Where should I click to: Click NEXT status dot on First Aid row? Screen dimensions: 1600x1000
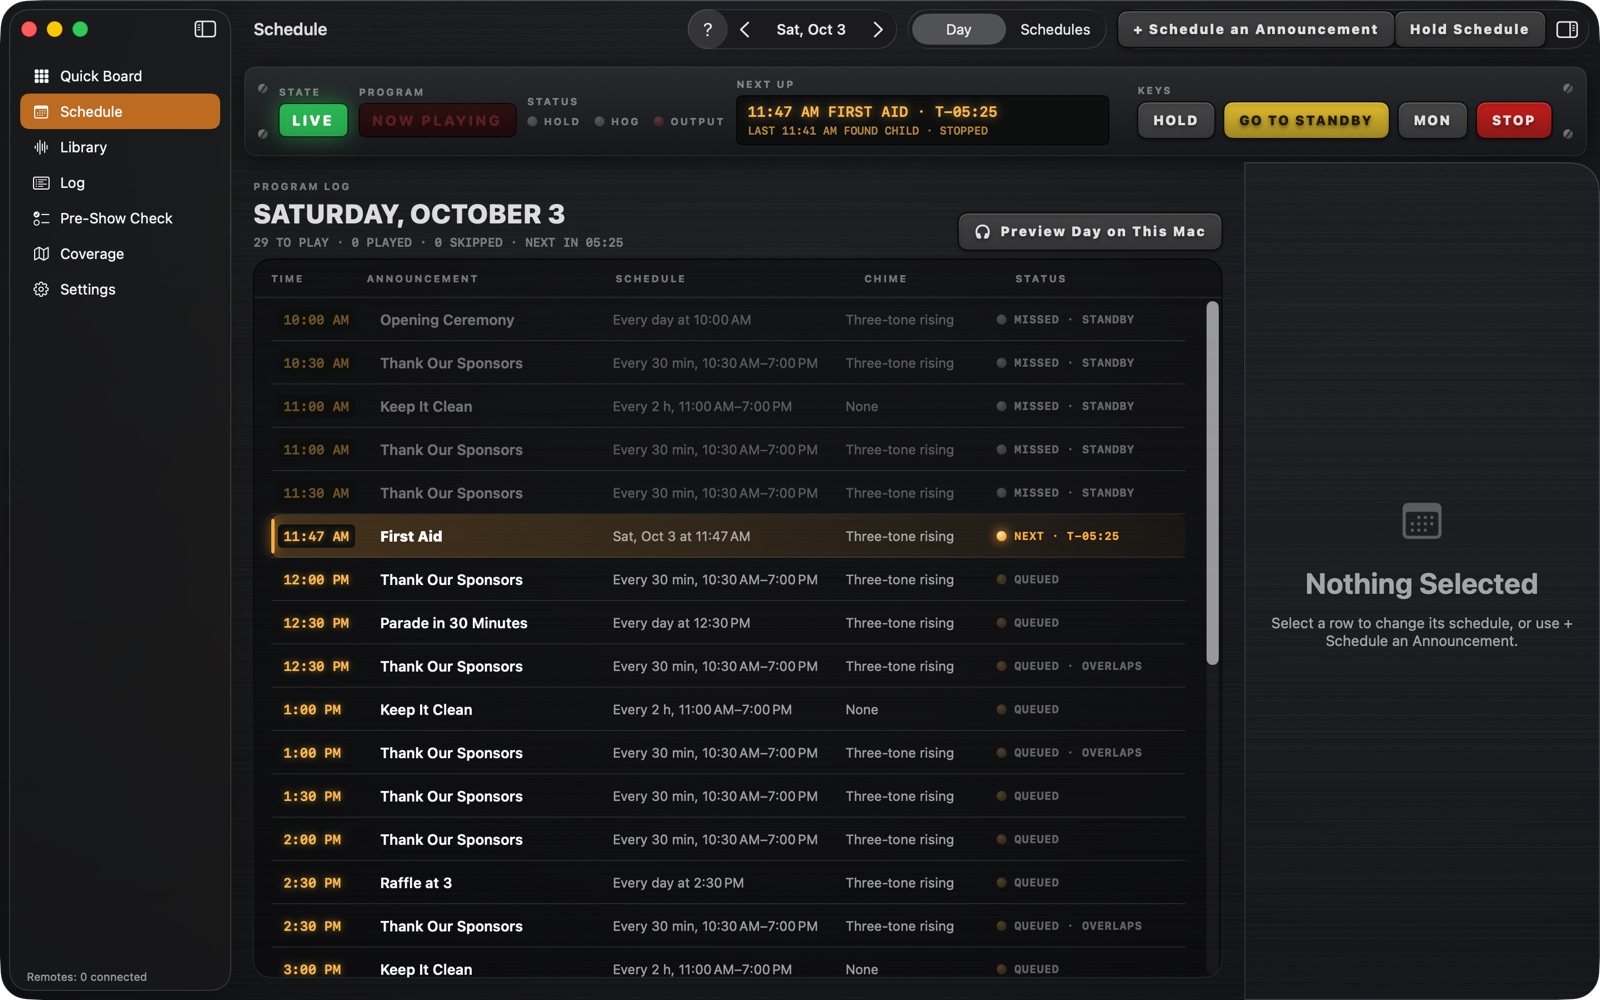click(1001, 536)
